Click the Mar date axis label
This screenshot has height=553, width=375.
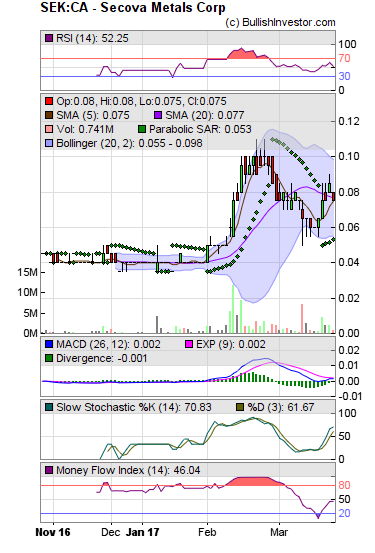(x=279, y=532)
